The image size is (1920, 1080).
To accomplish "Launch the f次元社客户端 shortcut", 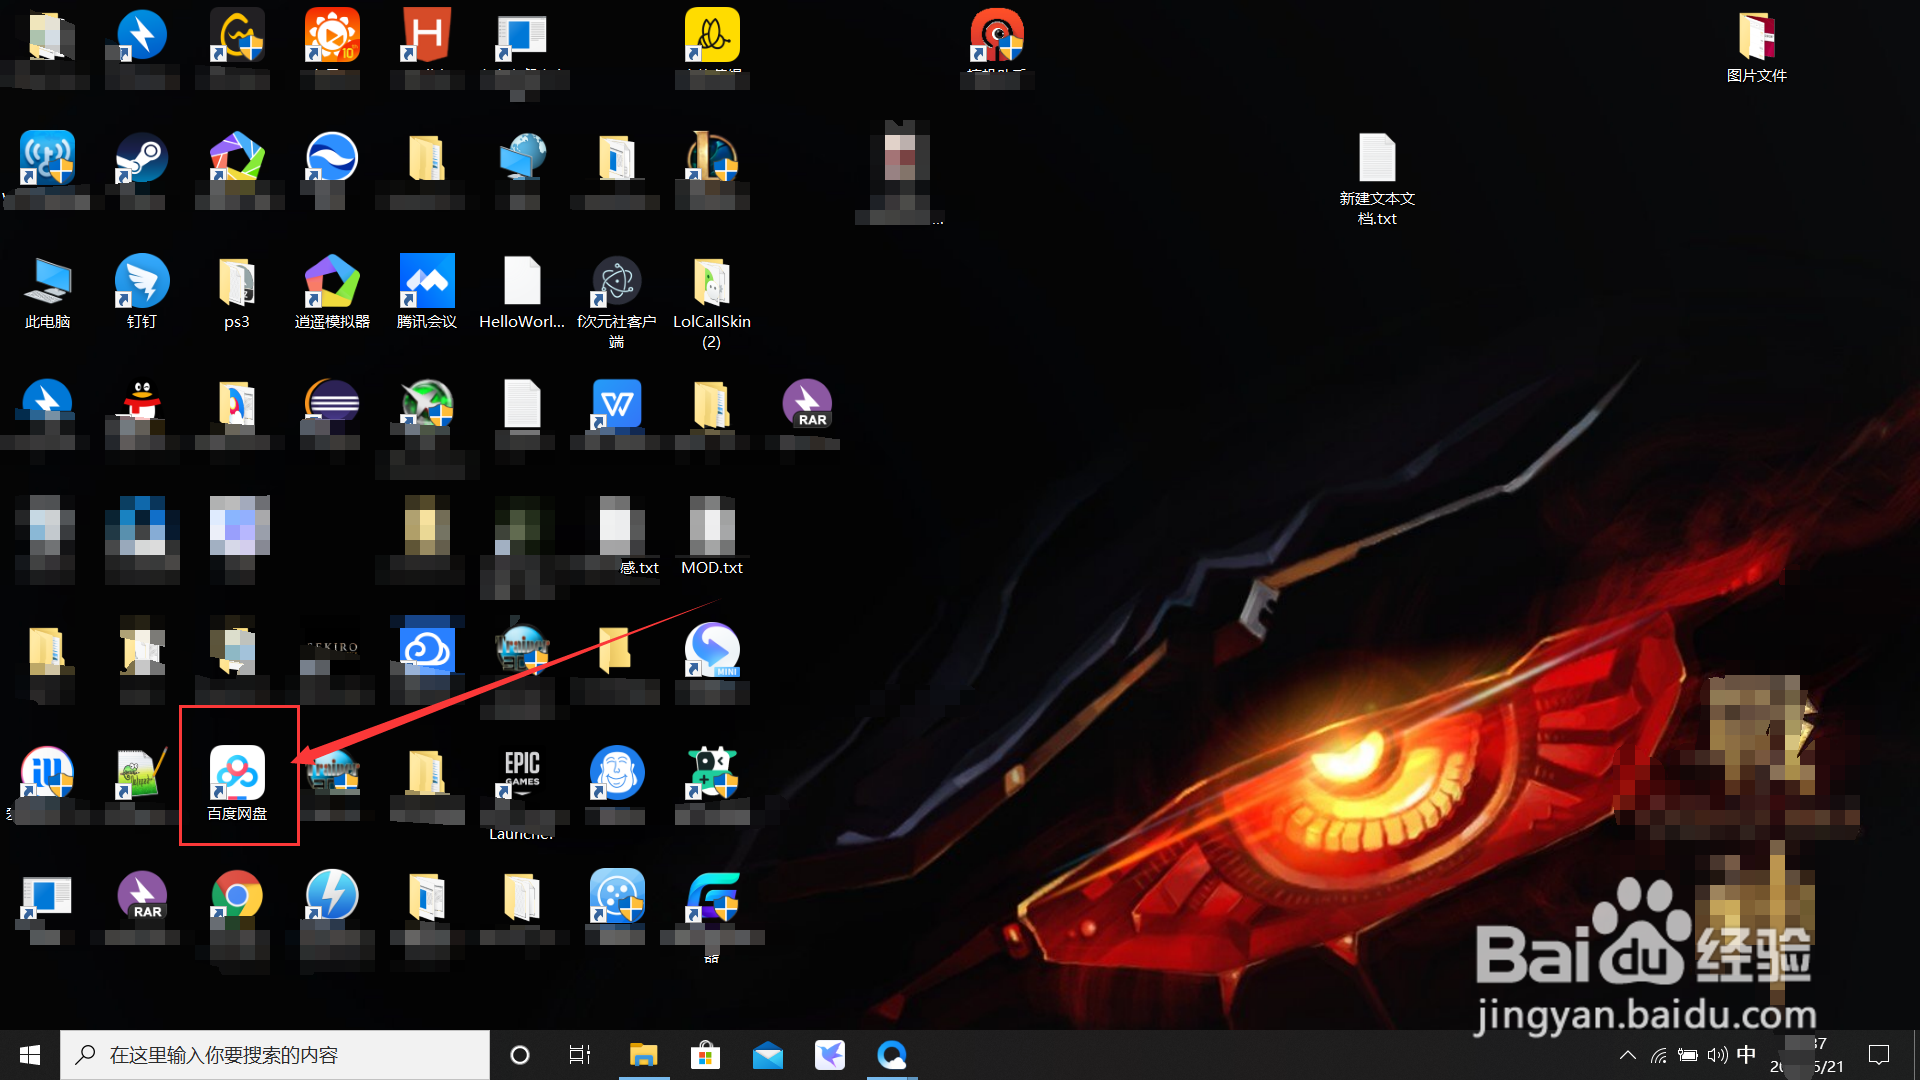I will coord(617,301).
